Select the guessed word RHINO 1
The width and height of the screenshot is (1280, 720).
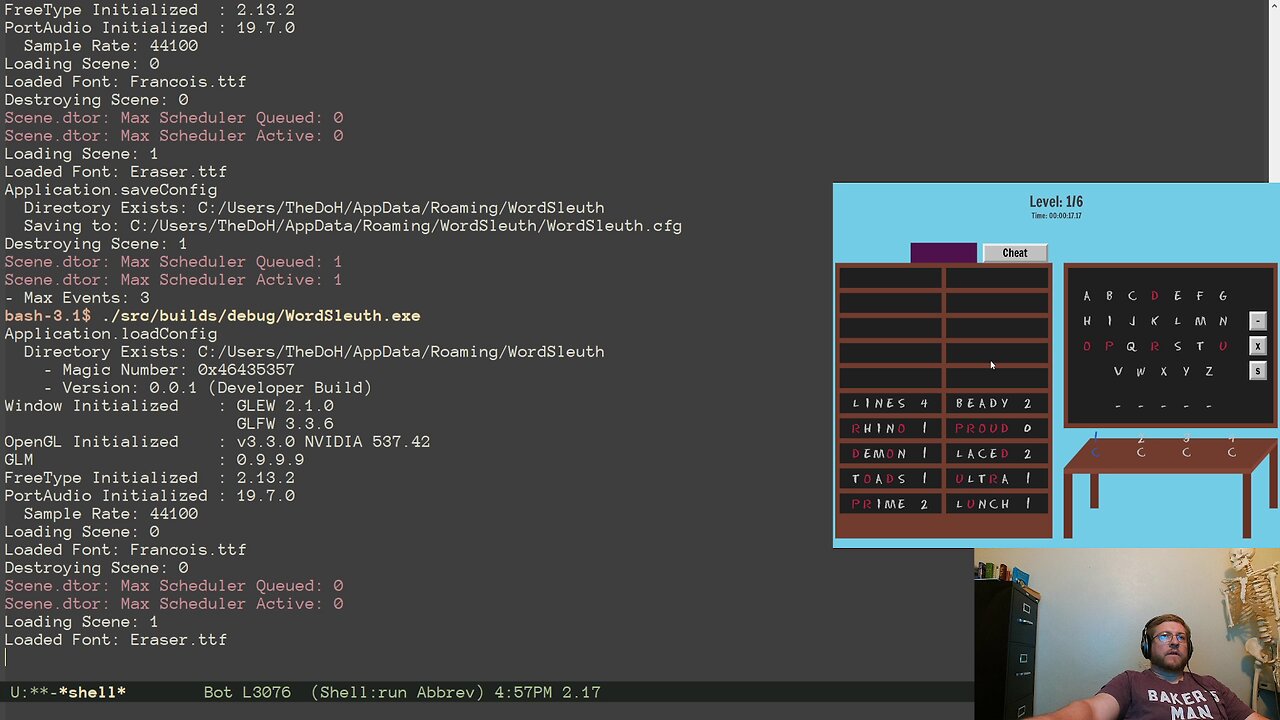pyautogui.click(x=890, y=428)
